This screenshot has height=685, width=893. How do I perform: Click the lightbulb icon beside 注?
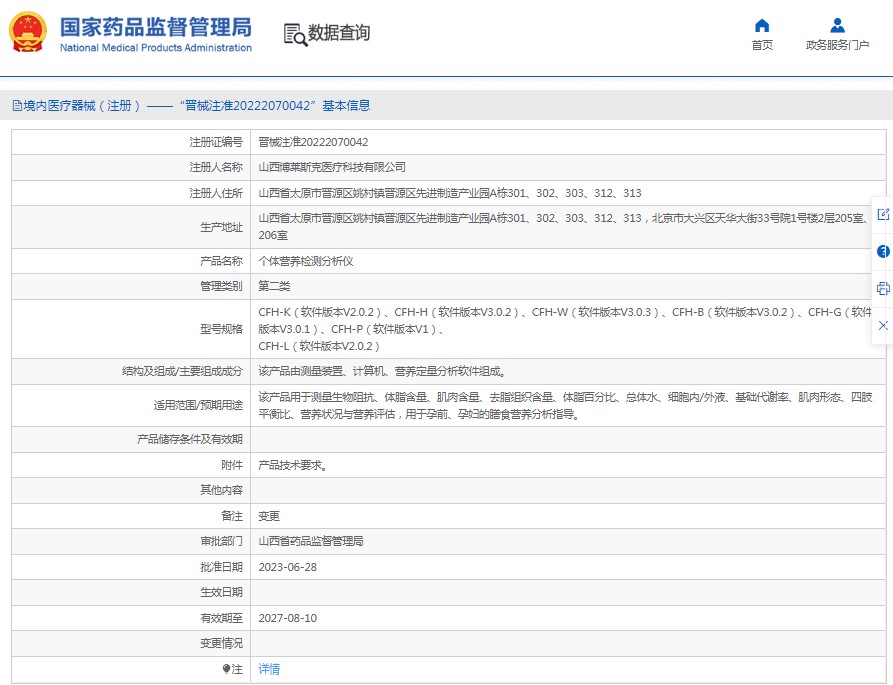[x=226, y=668]
